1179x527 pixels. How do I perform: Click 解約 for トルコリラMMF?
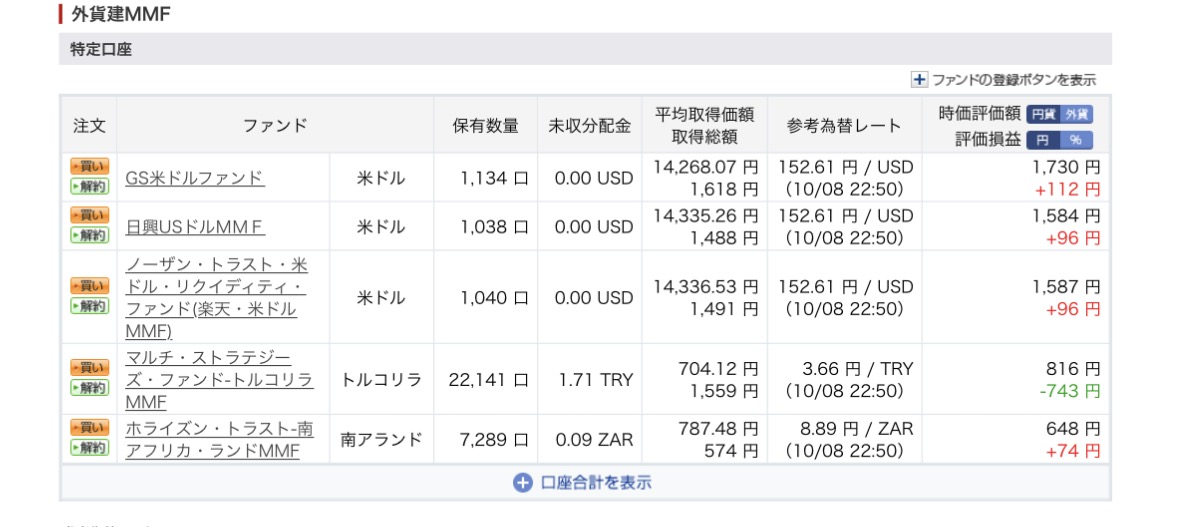pyautogui.click(x=89, y=388)
